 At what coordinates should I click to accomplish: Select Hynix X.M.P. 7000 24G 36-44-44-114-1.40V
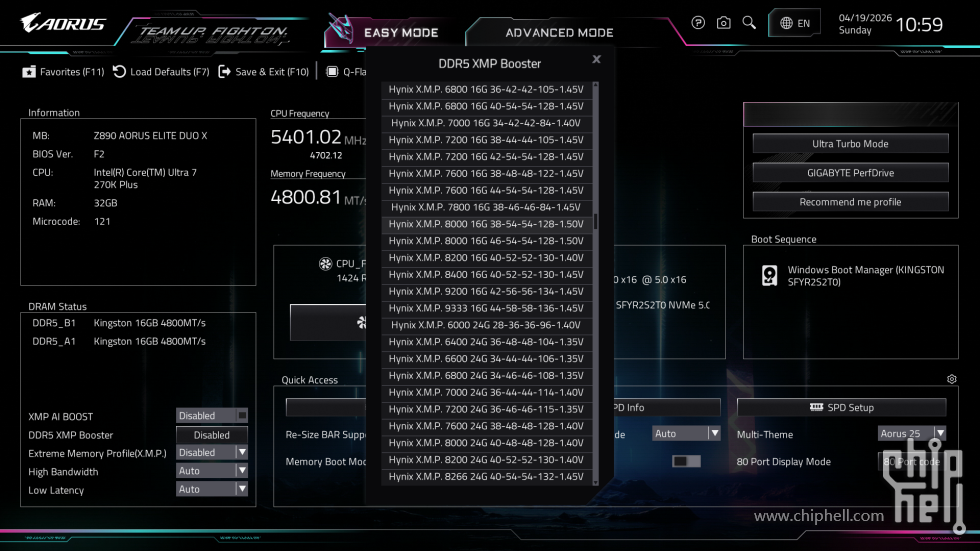pyautogui.click(x=486, y=392)
